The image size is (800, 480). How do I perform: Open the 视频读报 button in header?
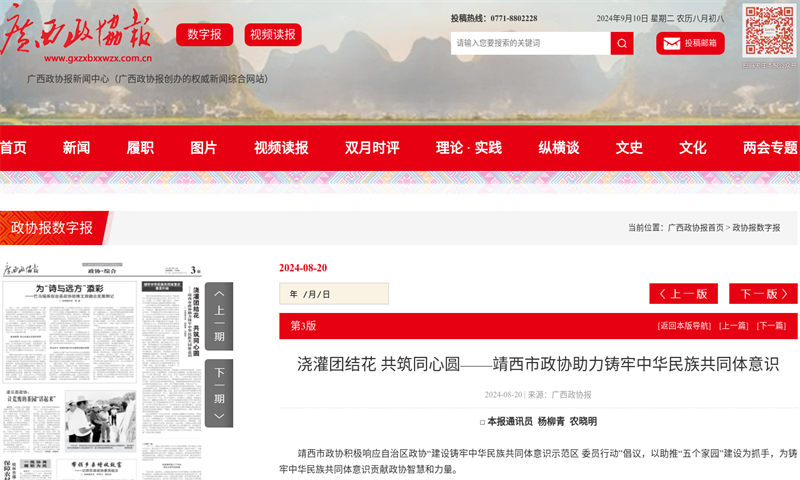point(273,35)
